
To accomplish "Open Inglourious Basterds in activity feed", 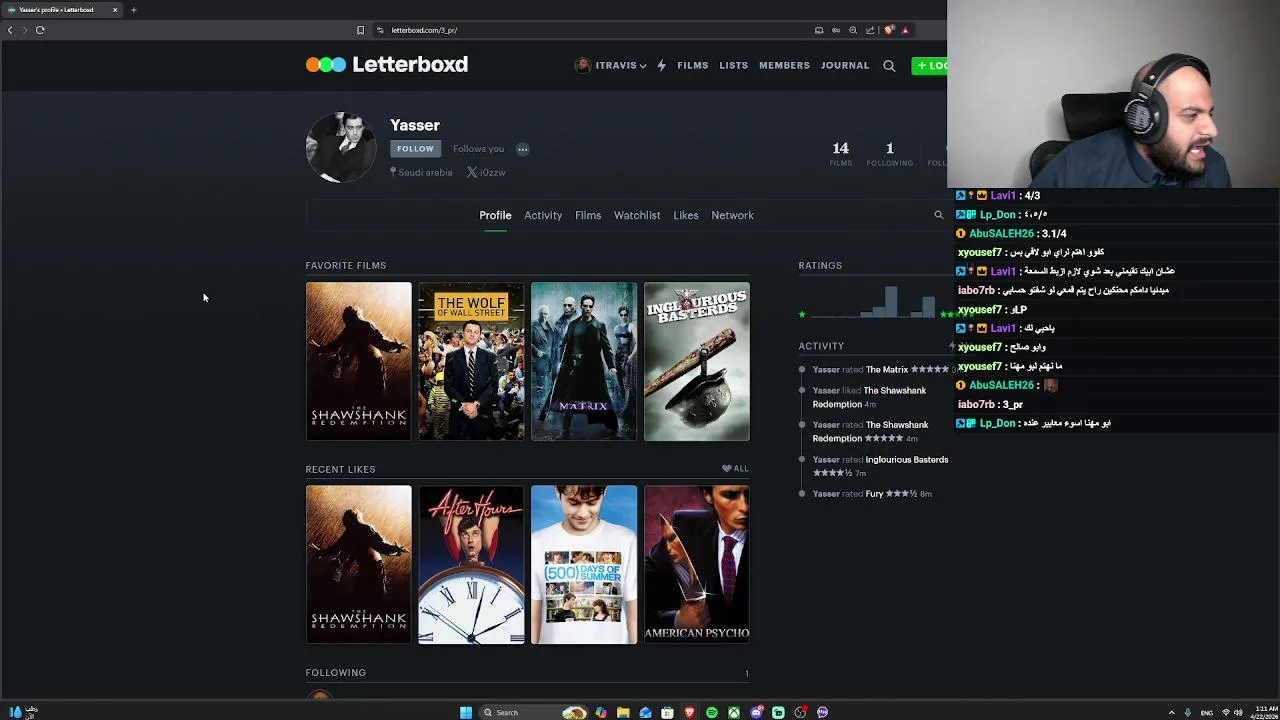I will 906,460.
